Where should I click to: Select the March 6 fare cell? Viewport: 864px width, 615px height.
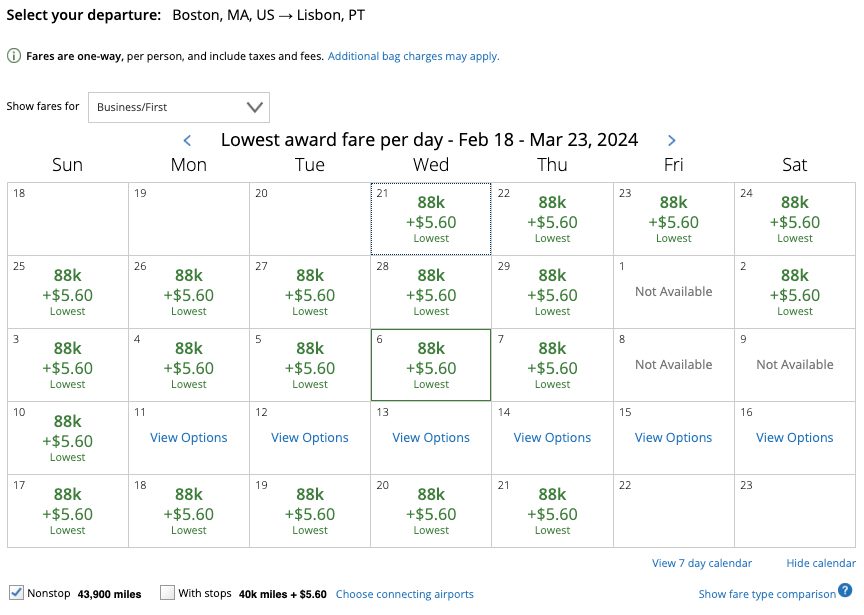click(430, 364)
